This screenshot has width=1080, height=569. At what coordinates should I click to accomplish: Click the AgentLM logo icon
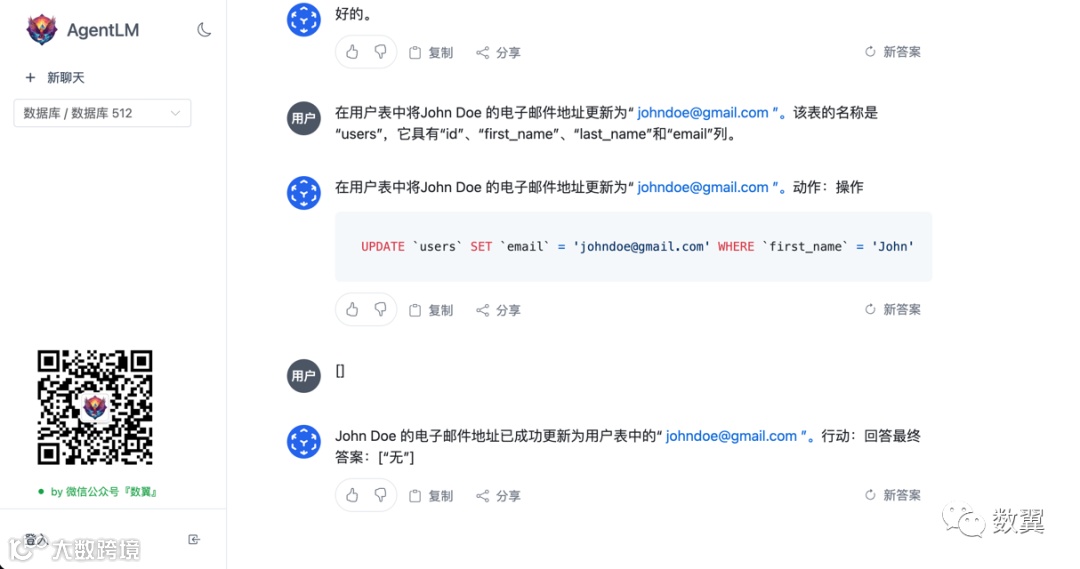pos(41,30)
